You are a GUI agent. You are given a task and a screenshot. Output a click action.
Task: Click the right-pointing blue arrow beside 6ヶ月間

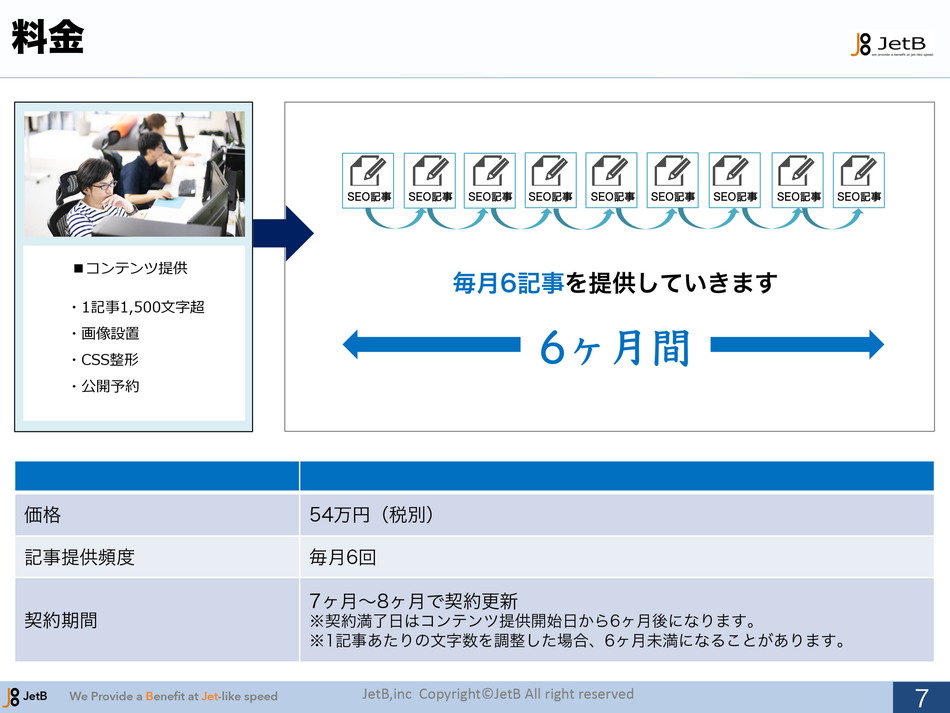pos(797,345)
